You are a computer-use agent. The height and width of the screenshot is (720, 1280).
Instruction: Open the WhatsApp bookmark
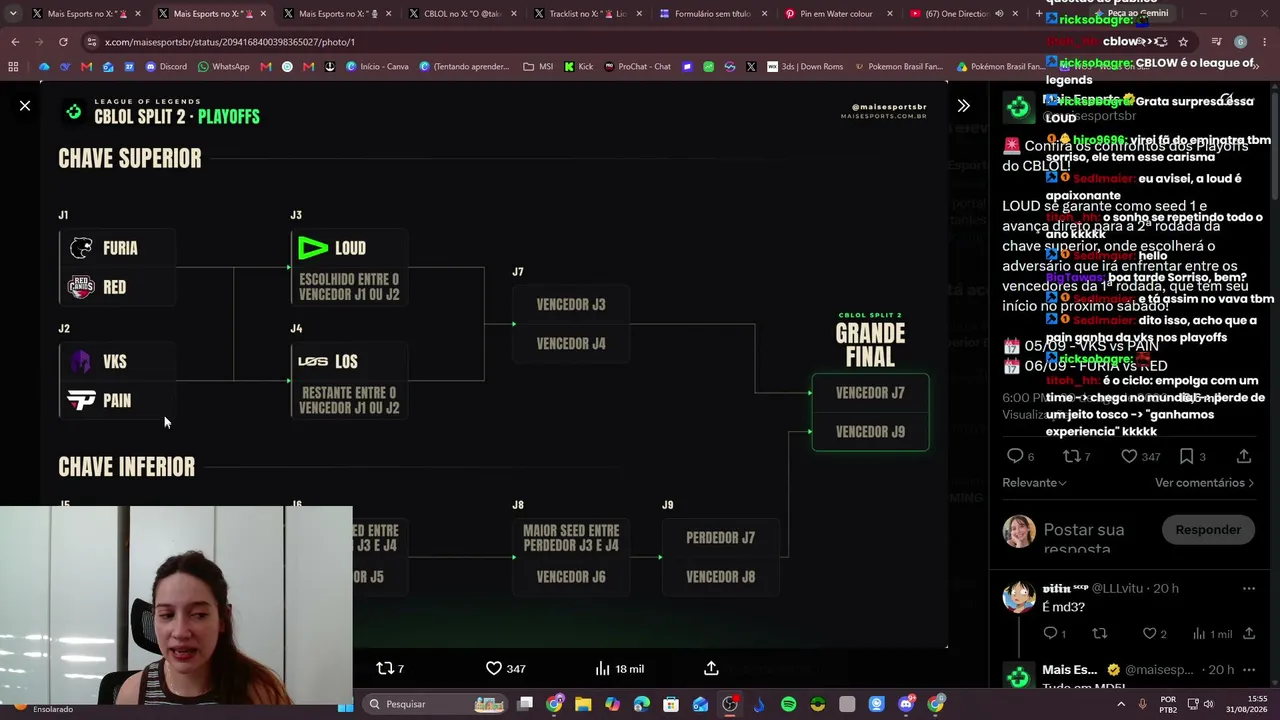click(223, 66)
